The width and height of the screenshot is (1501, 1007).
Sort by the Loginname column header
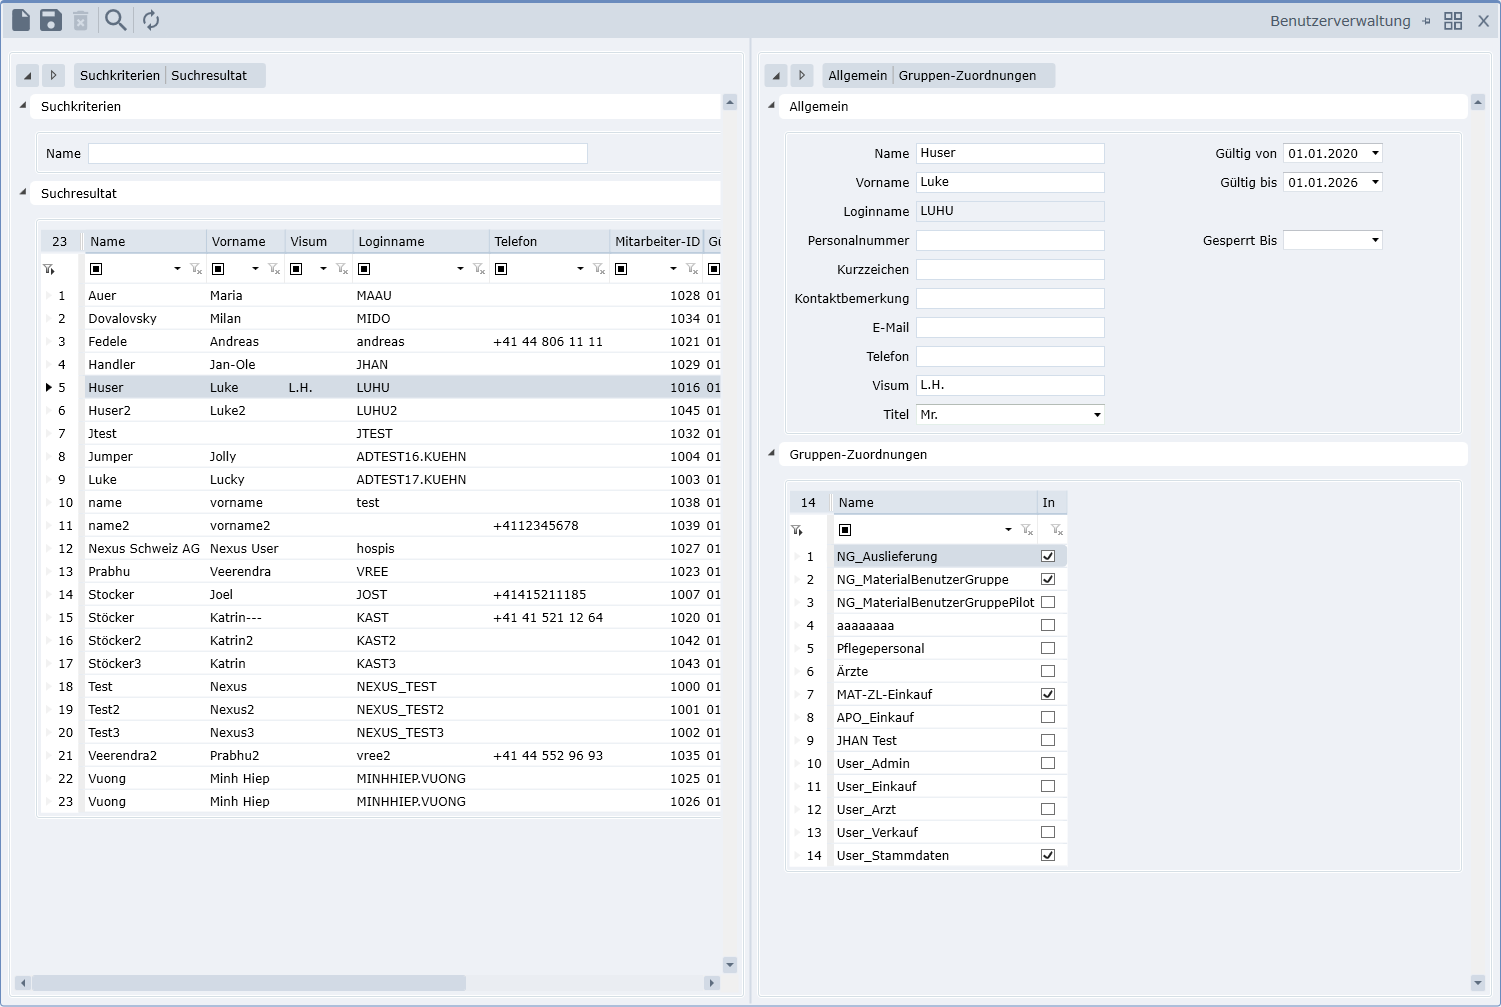click(x=391, y=241)
